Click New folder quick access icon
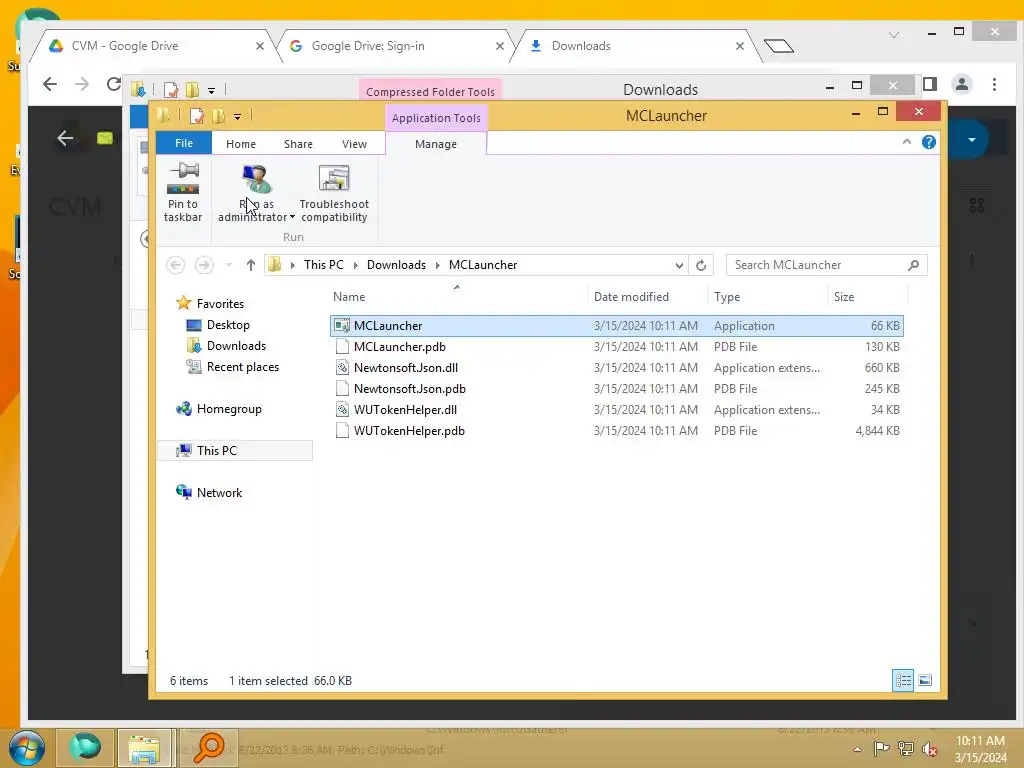This screenshot has height=768, width=1024. tap(218, 116)
